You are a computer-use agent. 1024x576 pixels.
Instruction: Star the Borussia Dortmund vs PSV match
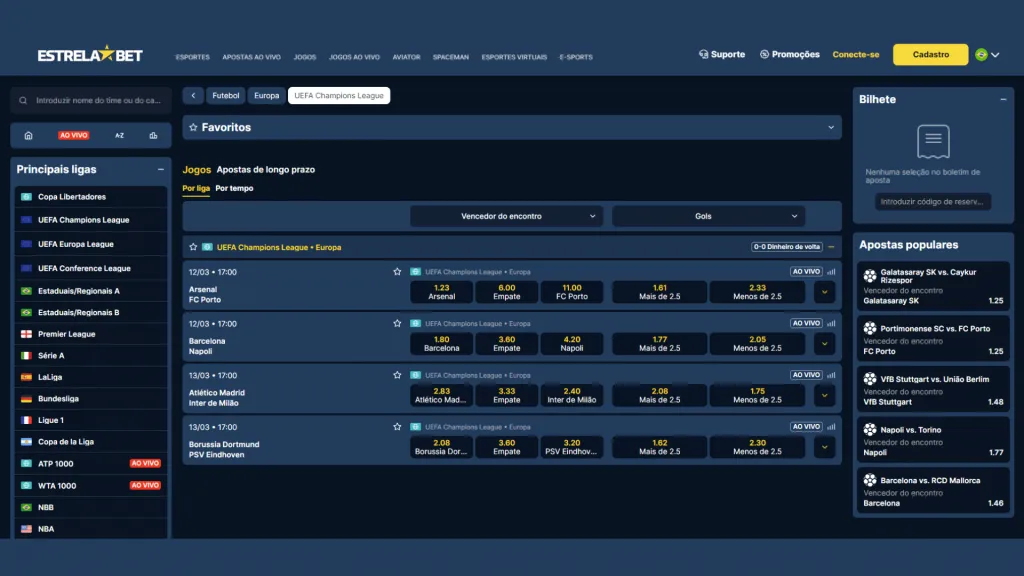tap(397, 427)
